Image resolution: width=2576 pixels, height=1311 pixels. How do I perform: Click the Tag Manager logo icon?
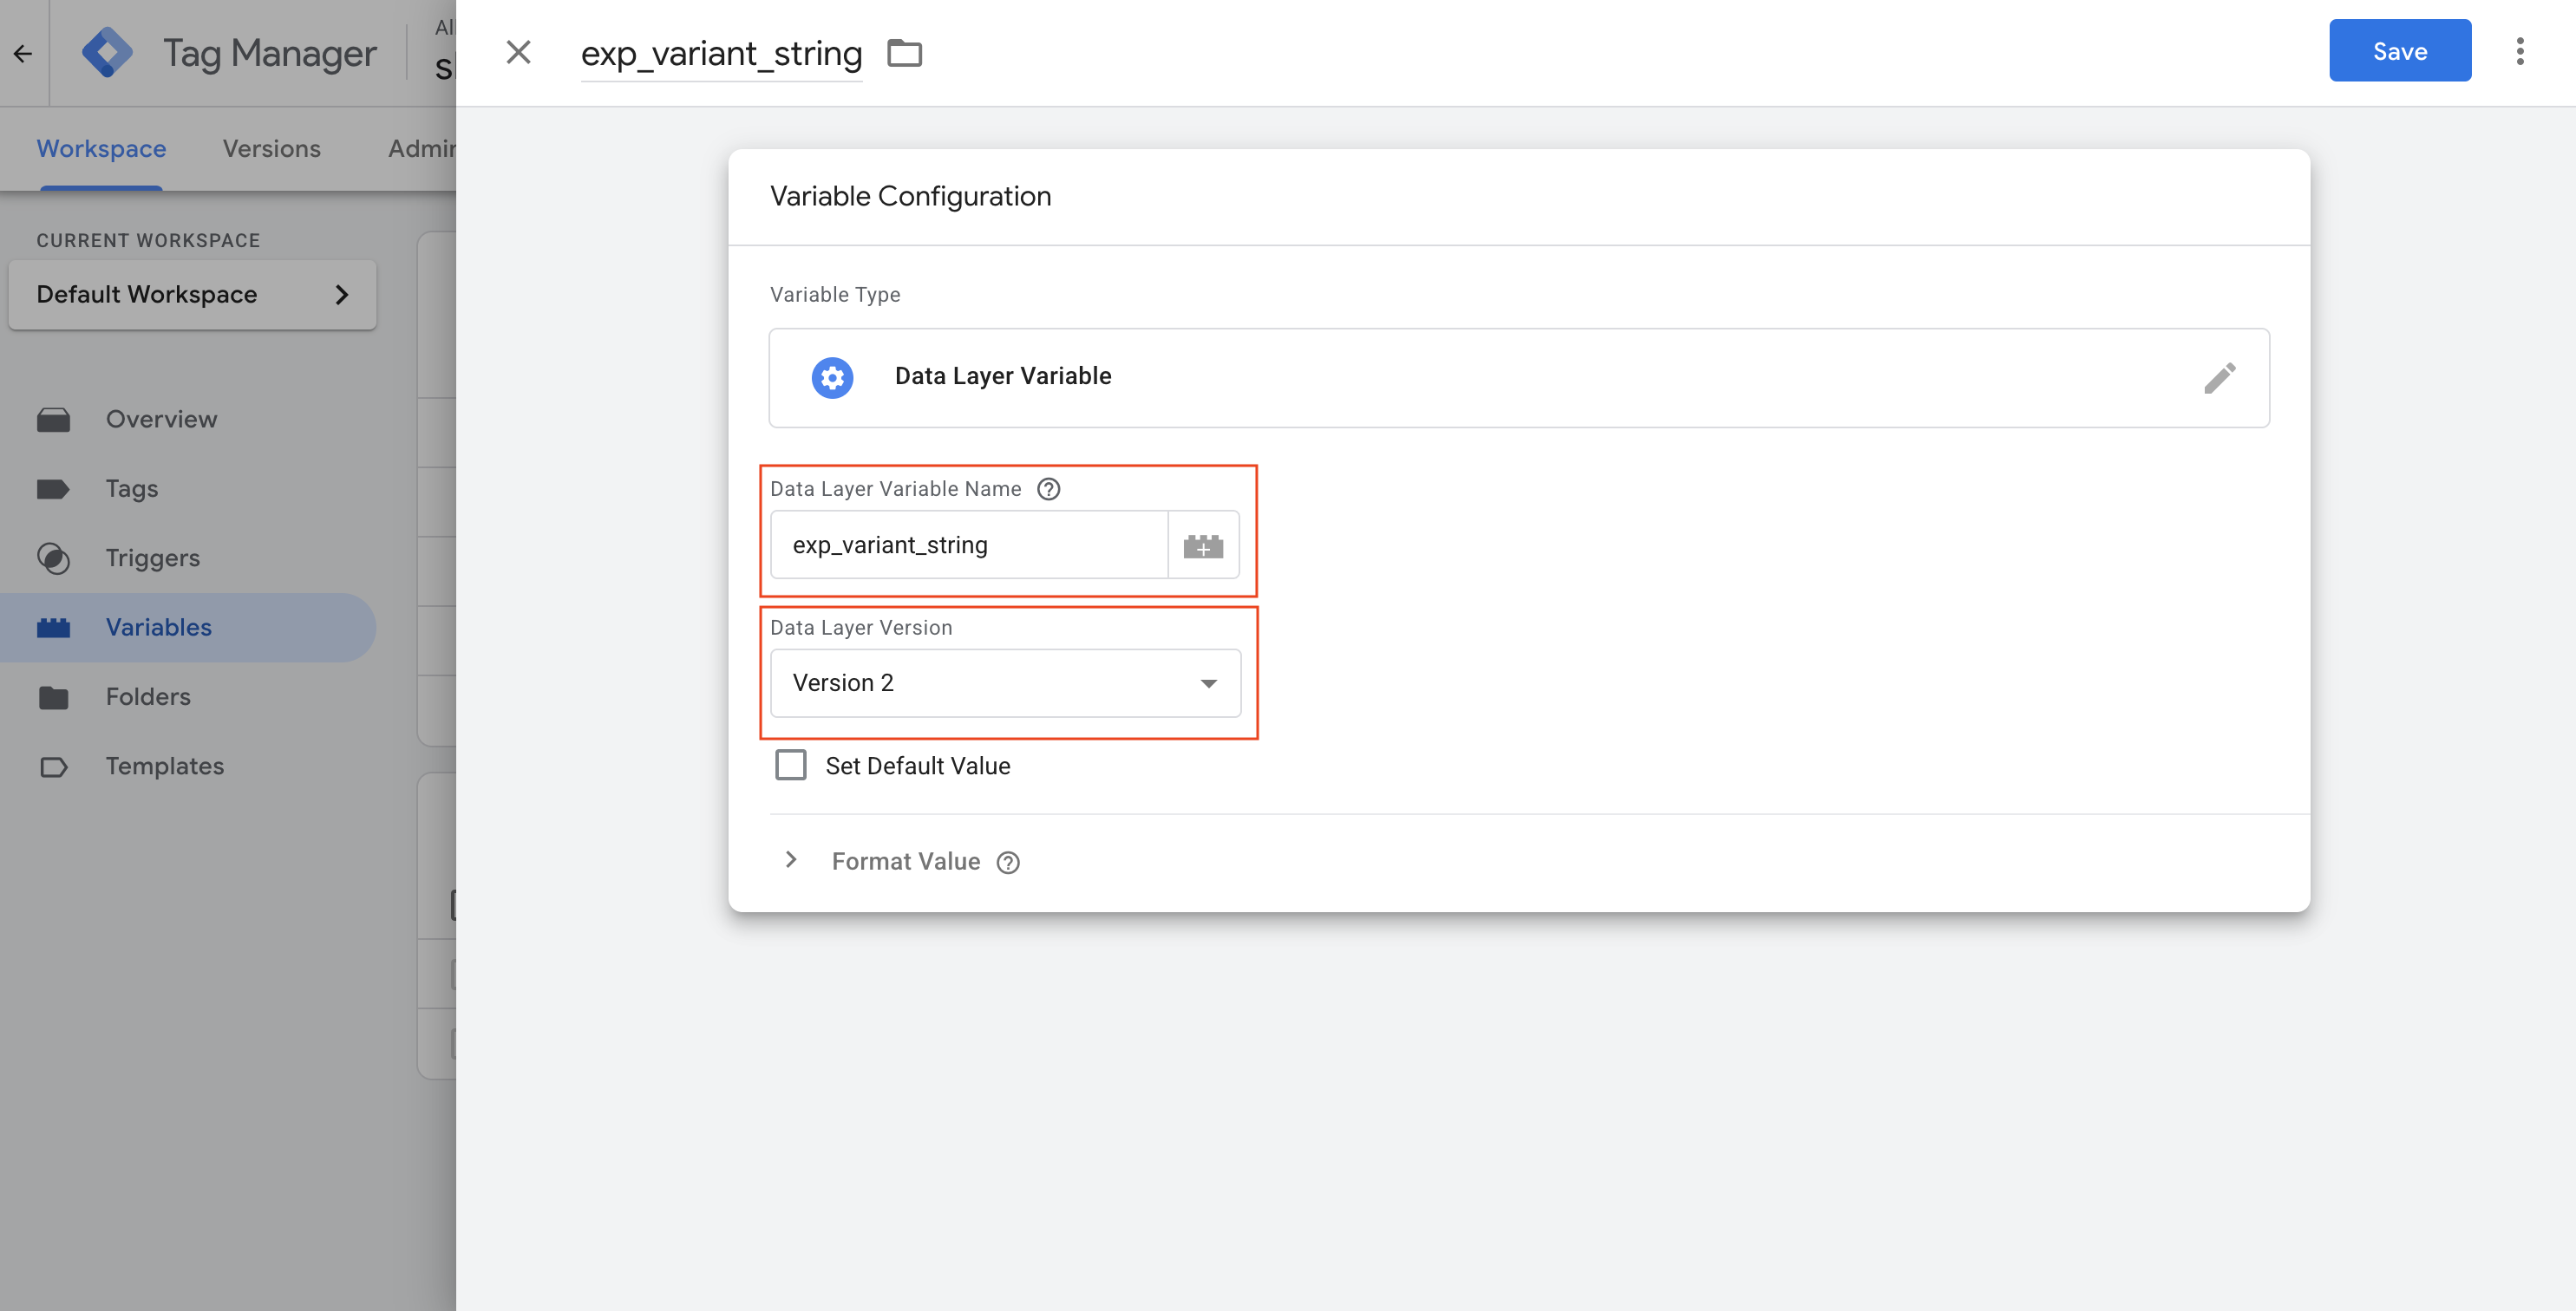click(x=106, y=52)
